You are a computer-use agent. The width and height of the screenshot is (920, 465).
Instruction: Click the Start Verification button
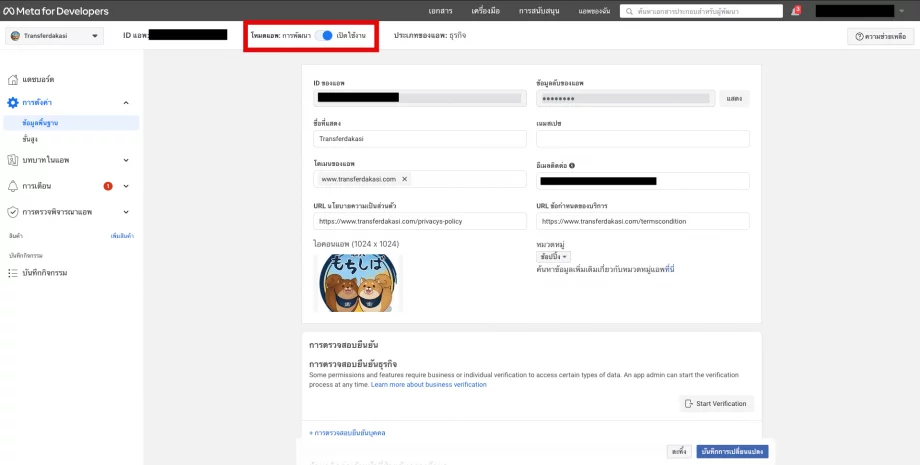pos(716,403)
